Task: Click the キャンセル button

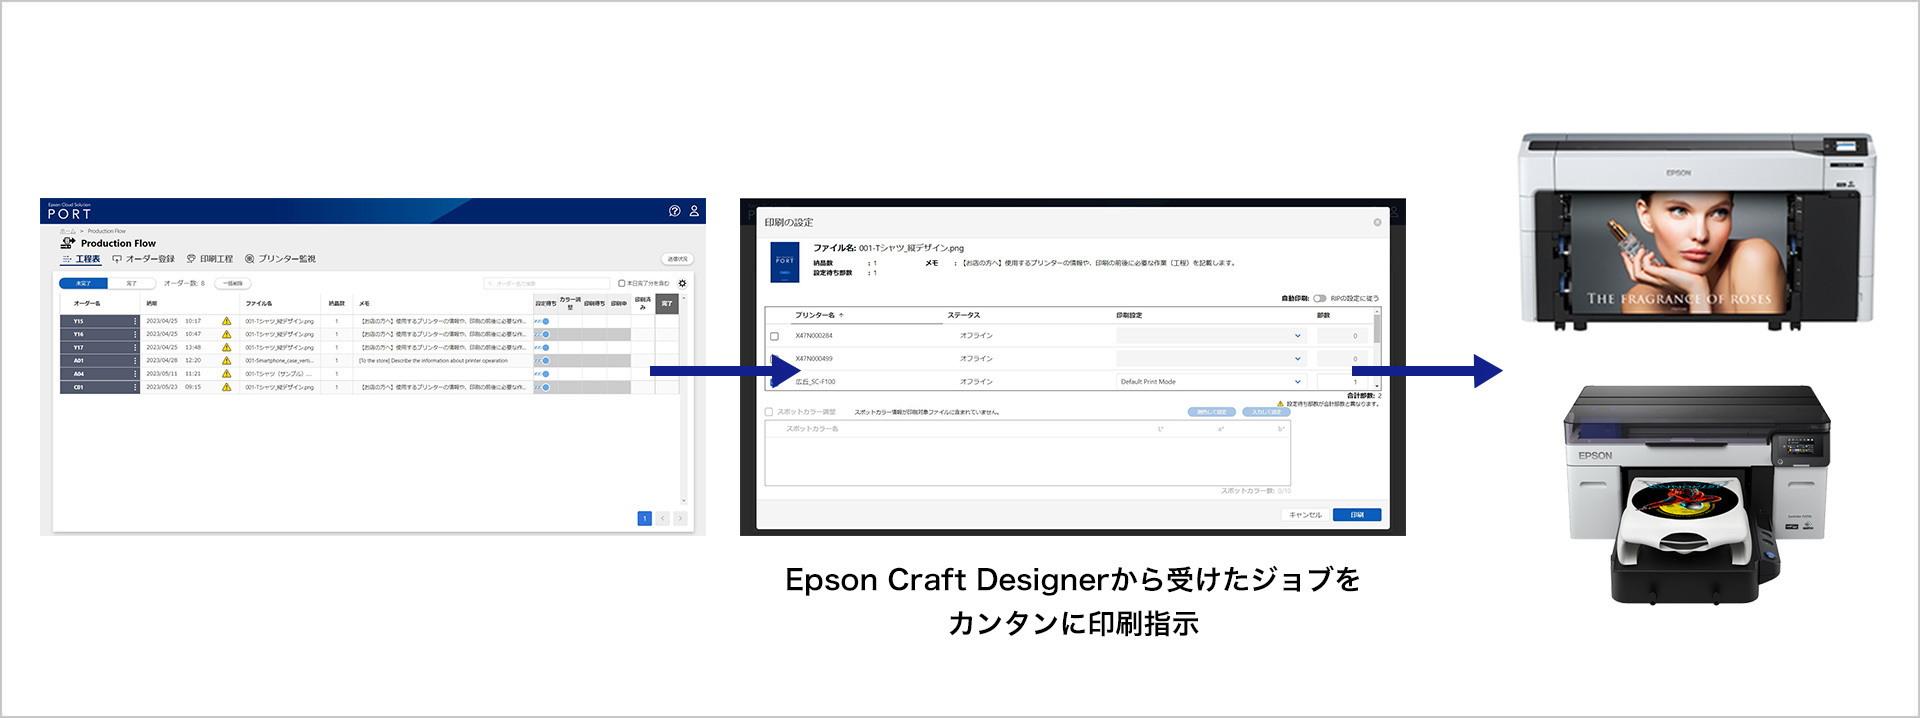Action: [1305, 515]
